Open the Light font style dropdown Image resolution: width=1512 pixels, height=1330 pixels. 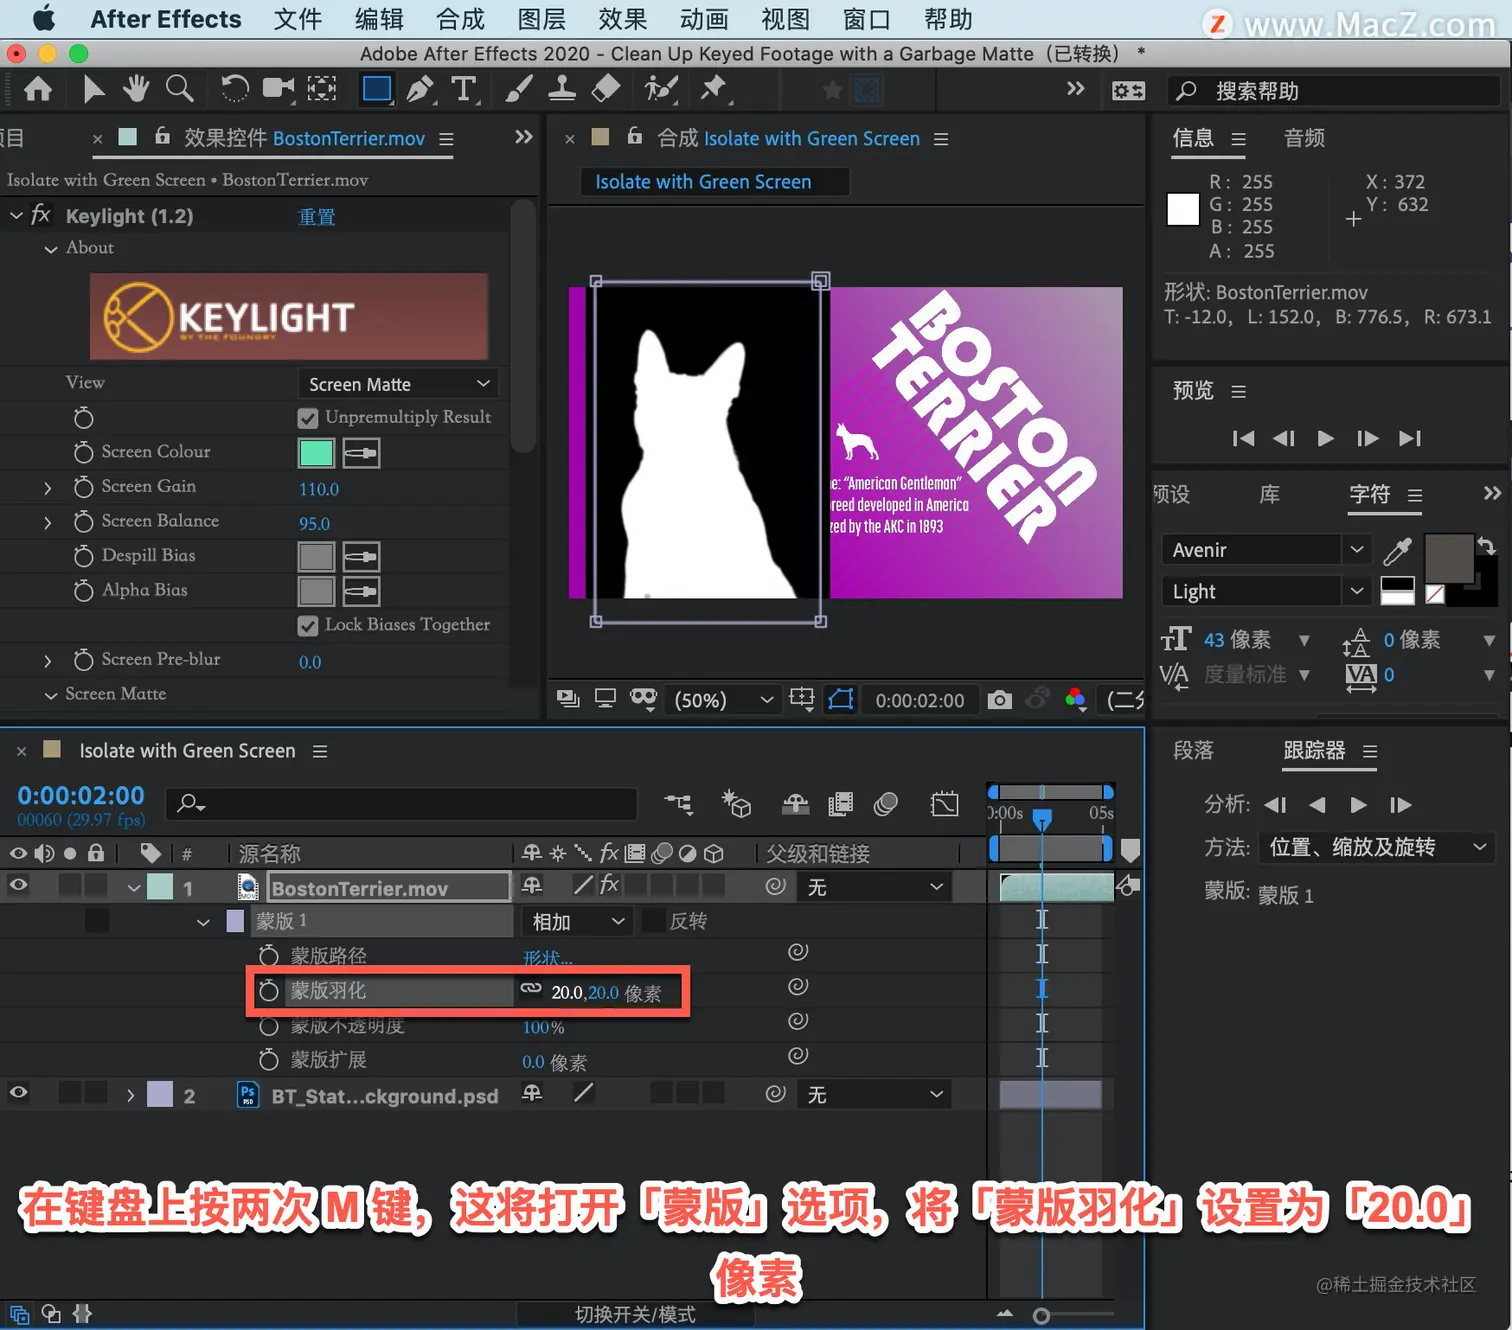1264,591
